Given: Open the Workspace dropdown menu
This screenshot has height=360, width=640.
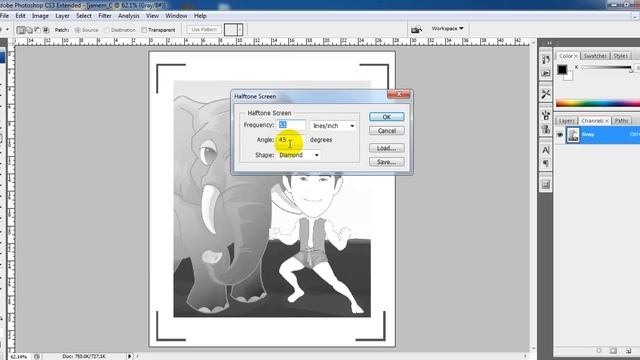Looking at the screenshot, I should click(x=447, y=29).
